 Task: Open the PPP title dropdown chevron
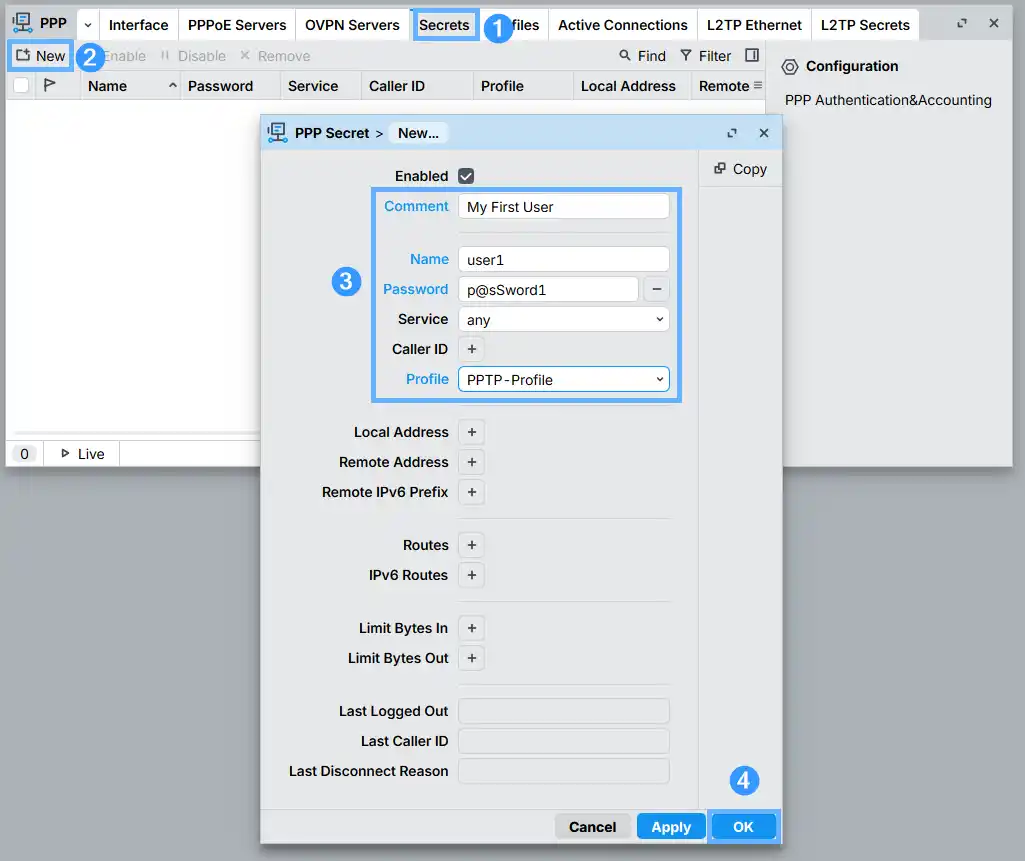(88, 25)
